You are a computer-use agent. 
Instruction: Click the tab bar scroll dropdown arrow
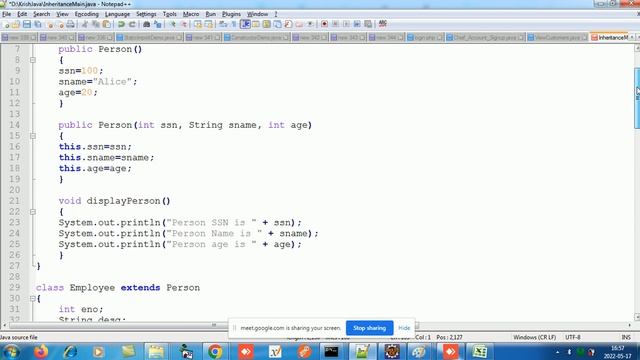632,38
